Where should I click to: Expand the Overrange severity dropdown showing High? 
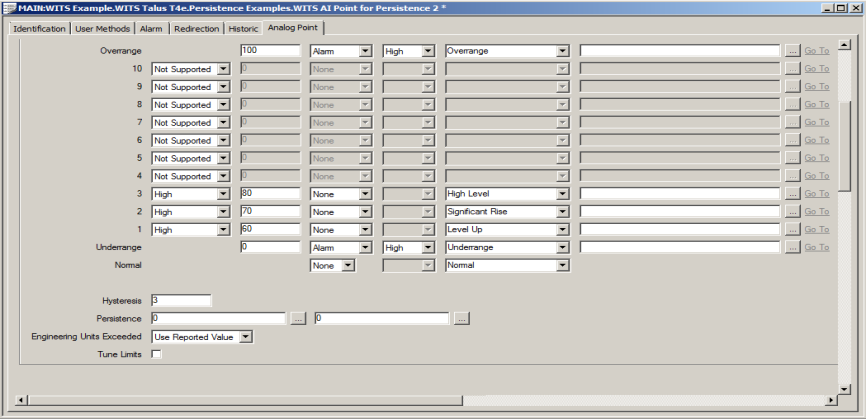coord(427,51)
